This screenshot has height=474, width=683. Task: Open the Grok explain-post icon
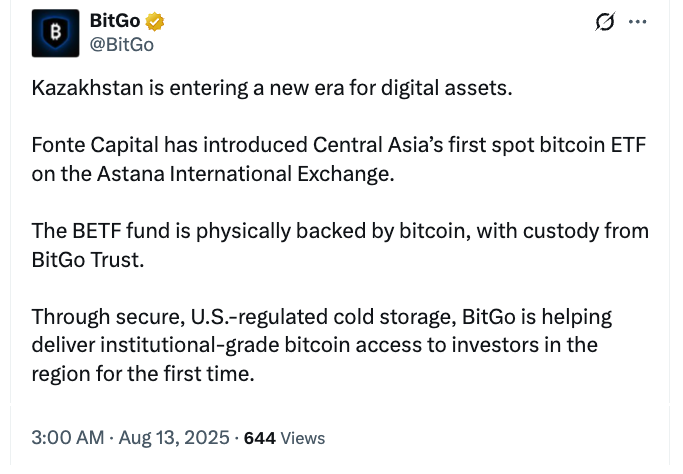click(604, 22)
